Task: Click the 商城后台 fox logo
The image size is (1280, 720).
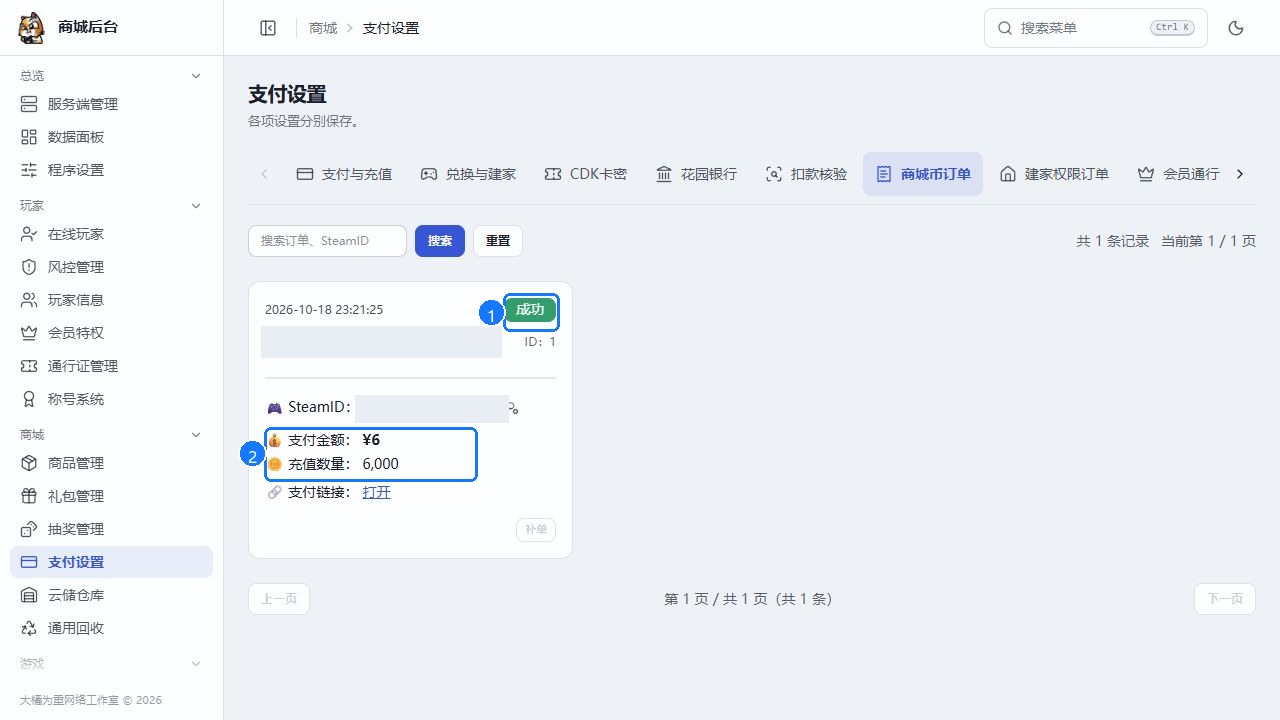Action: click(32, 28)
